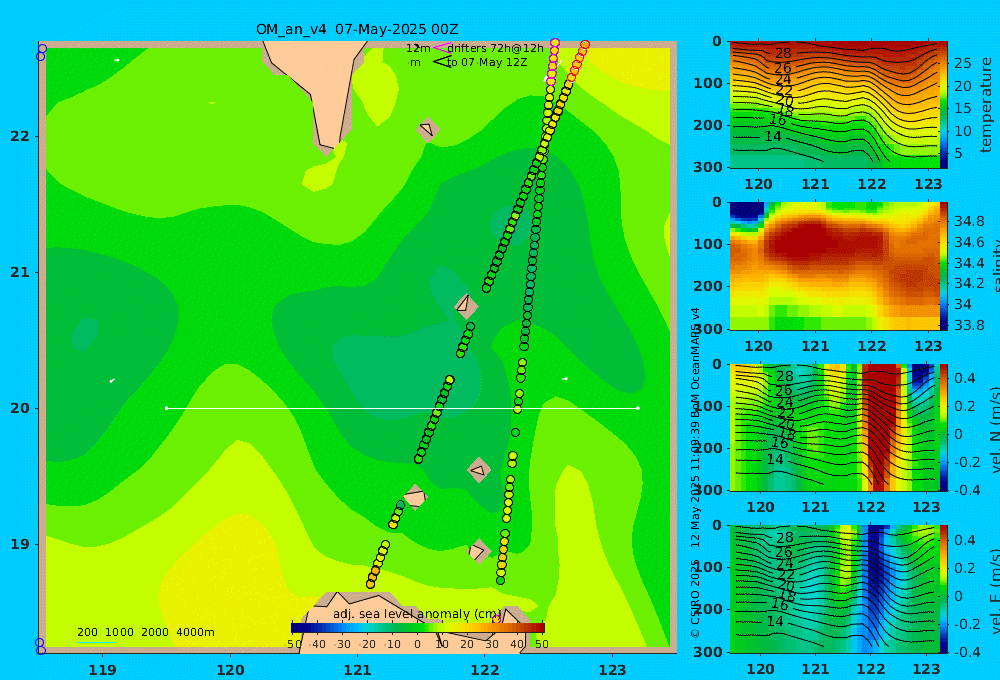Click the 'vel. N (m/s)' axis label
This screenshot has height=680, width=1000.
(x=994, y=429)
